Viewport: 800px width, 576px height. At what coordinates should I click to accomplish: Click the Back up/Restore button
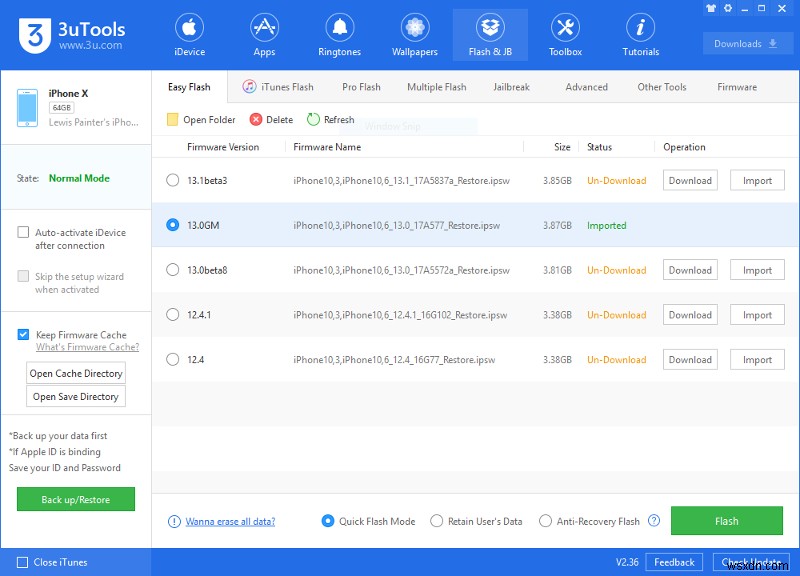(76, 499)
